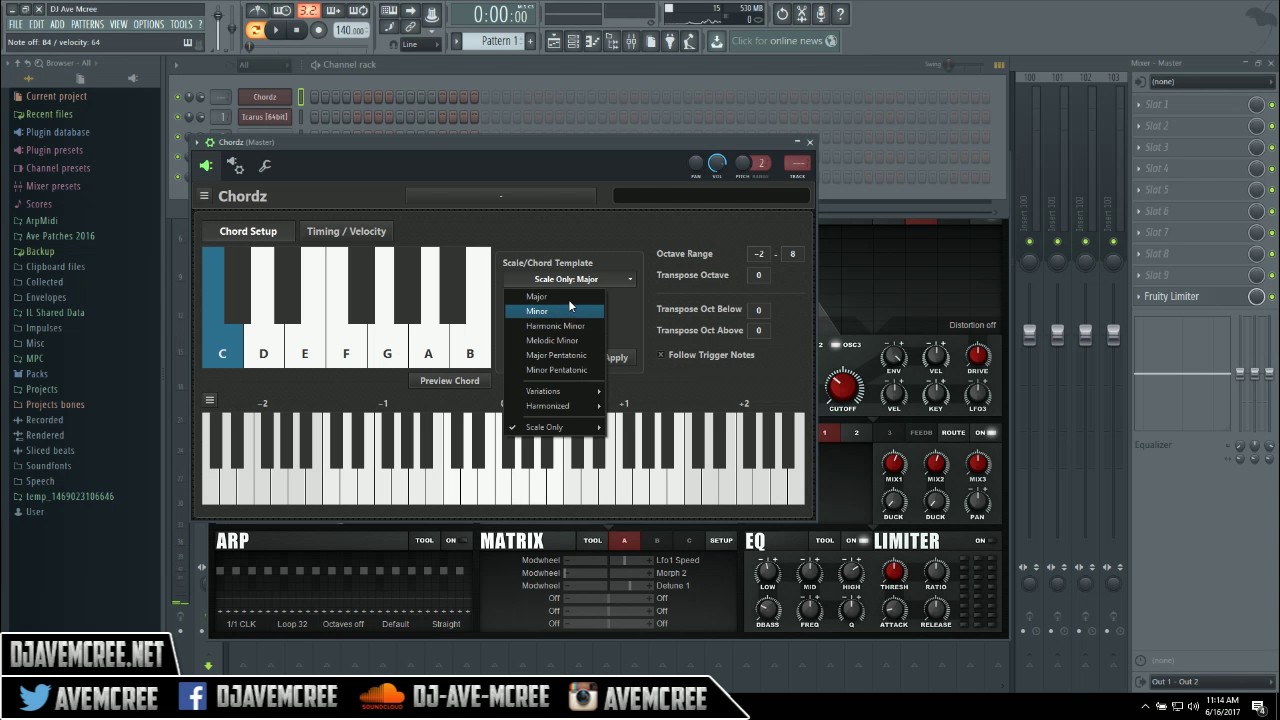Viewport: 1280px width, 720px height.
Task: Click the question mark help icon
Action: pos(840,14)
